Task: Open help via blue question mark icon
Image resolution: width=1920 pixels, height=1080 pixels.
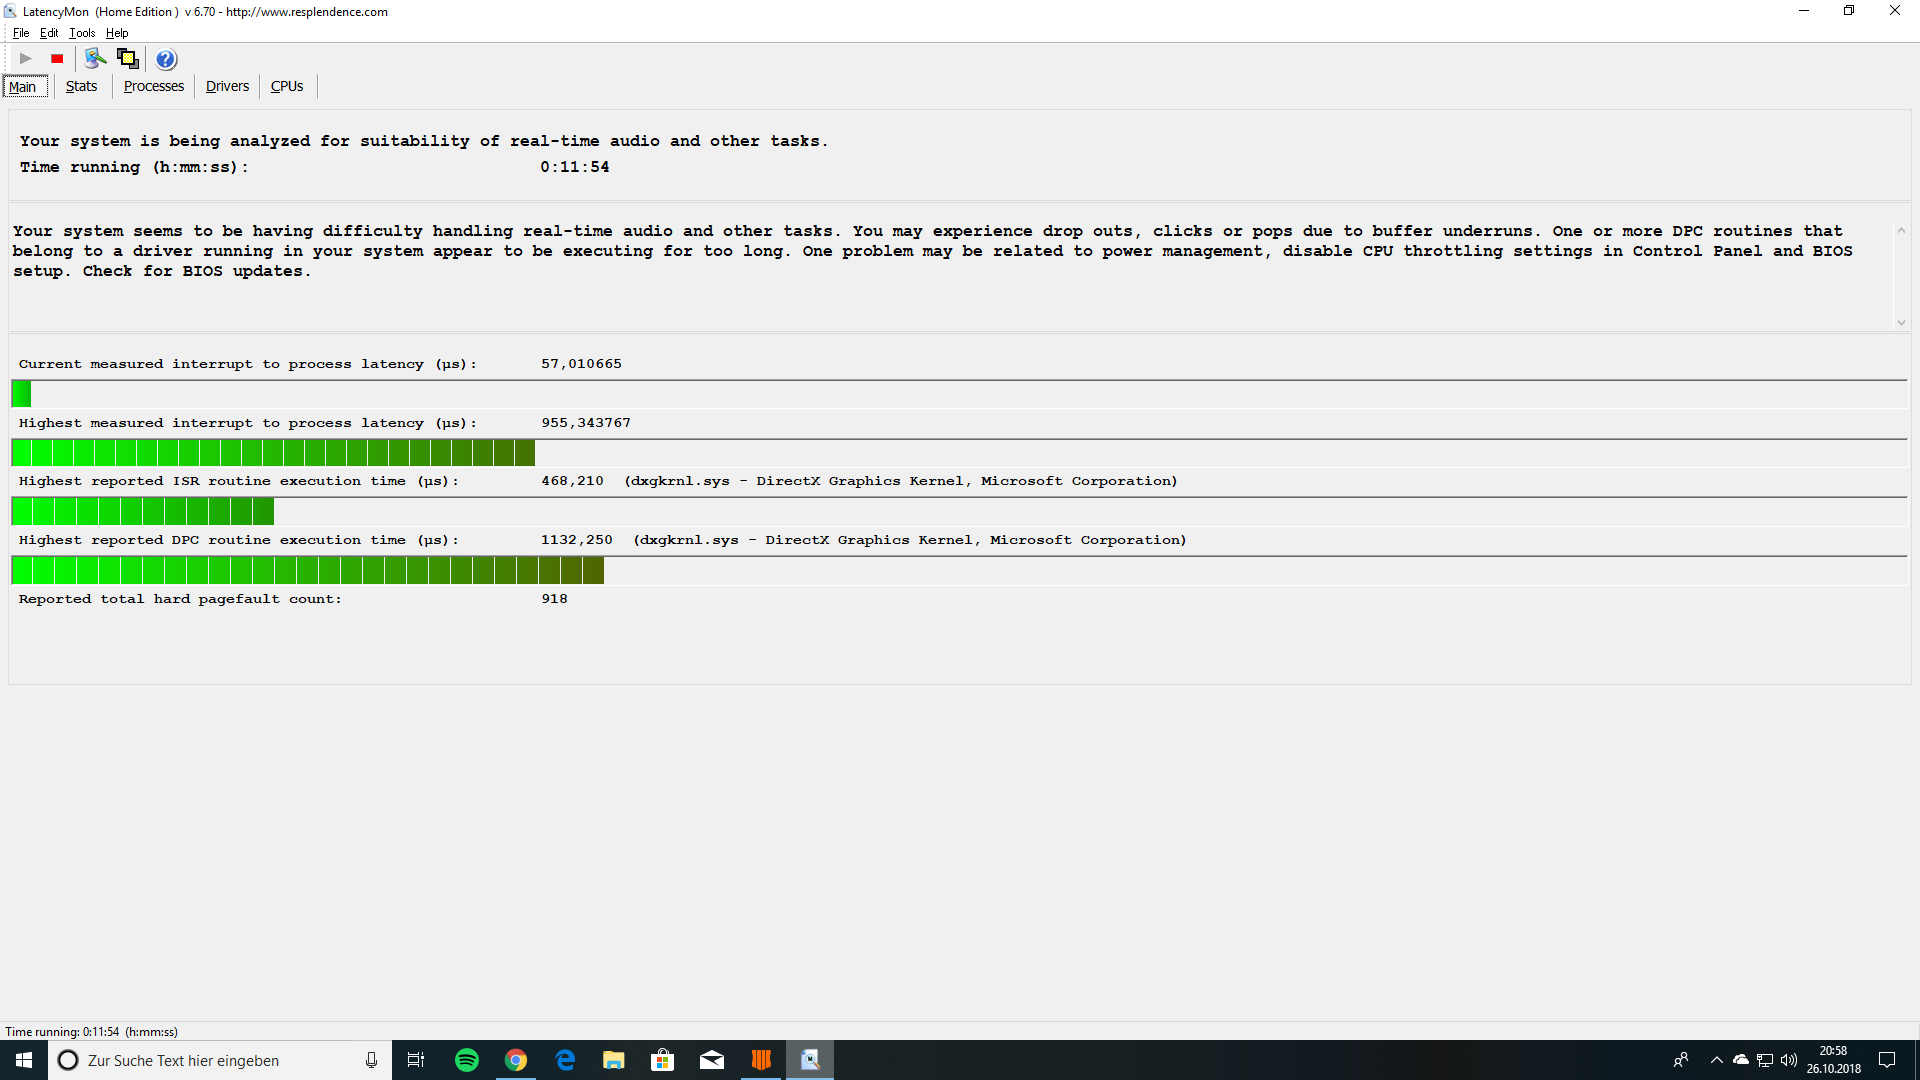Action: (x=166, y=59)
